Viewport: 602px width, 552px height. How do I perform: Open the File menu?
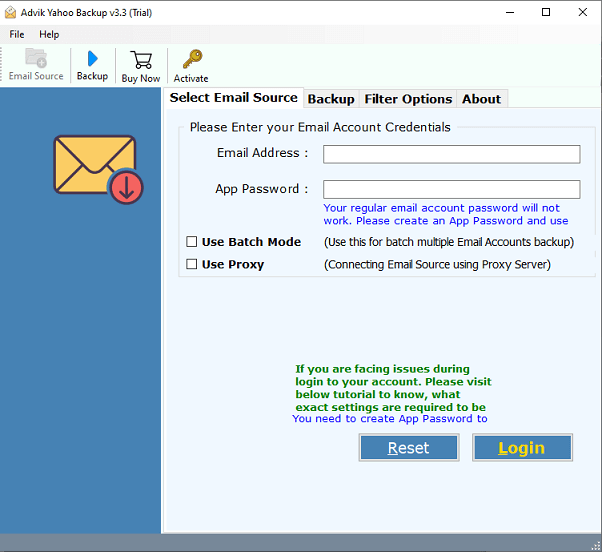pyautogui.click(x=17, y=35)
